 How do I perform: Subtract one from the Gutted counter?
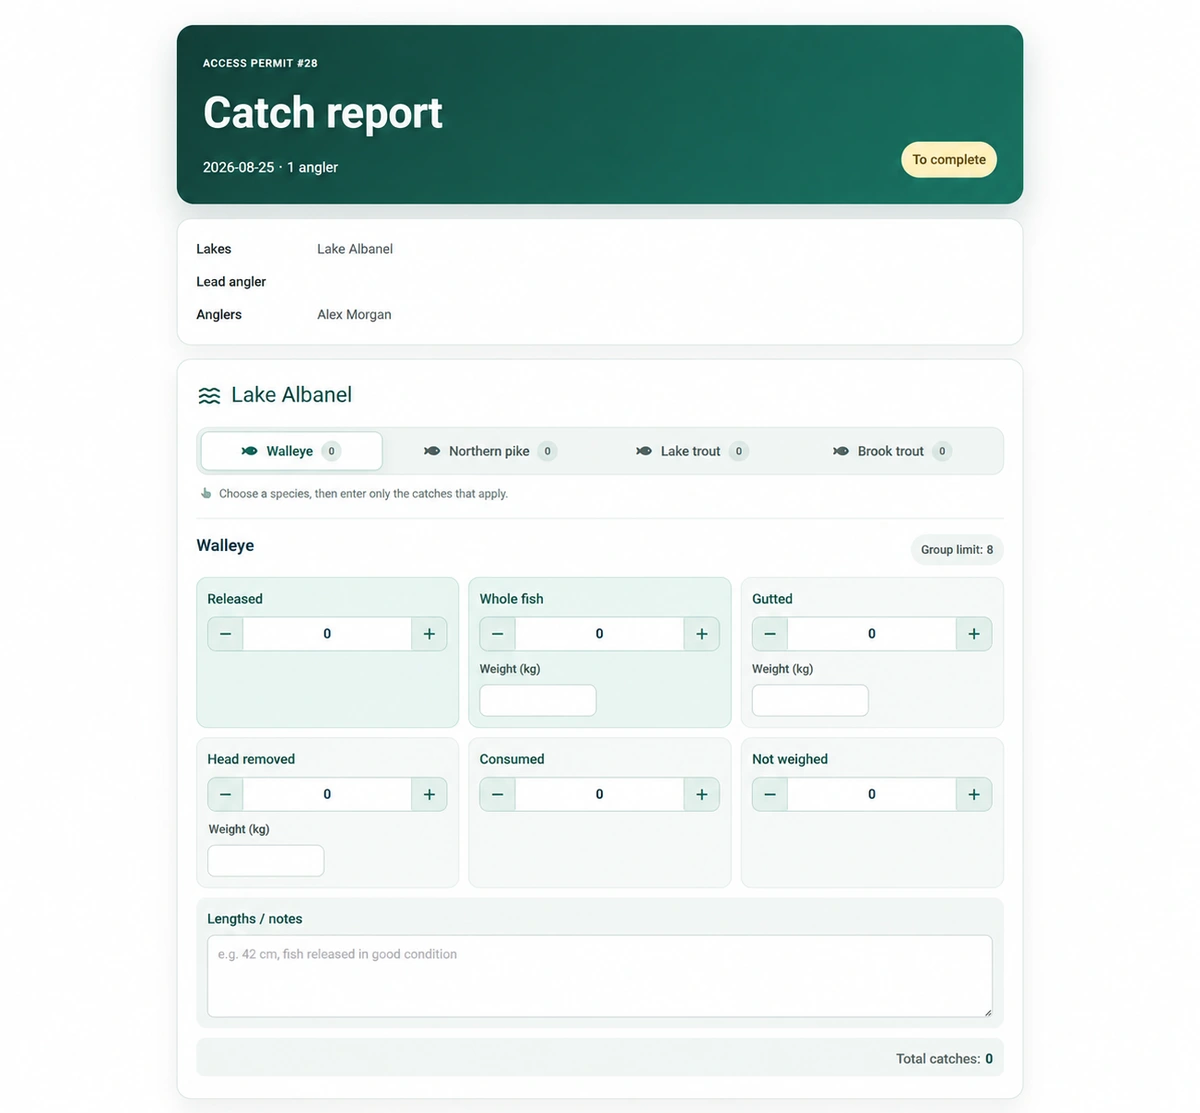pos(770,634)
